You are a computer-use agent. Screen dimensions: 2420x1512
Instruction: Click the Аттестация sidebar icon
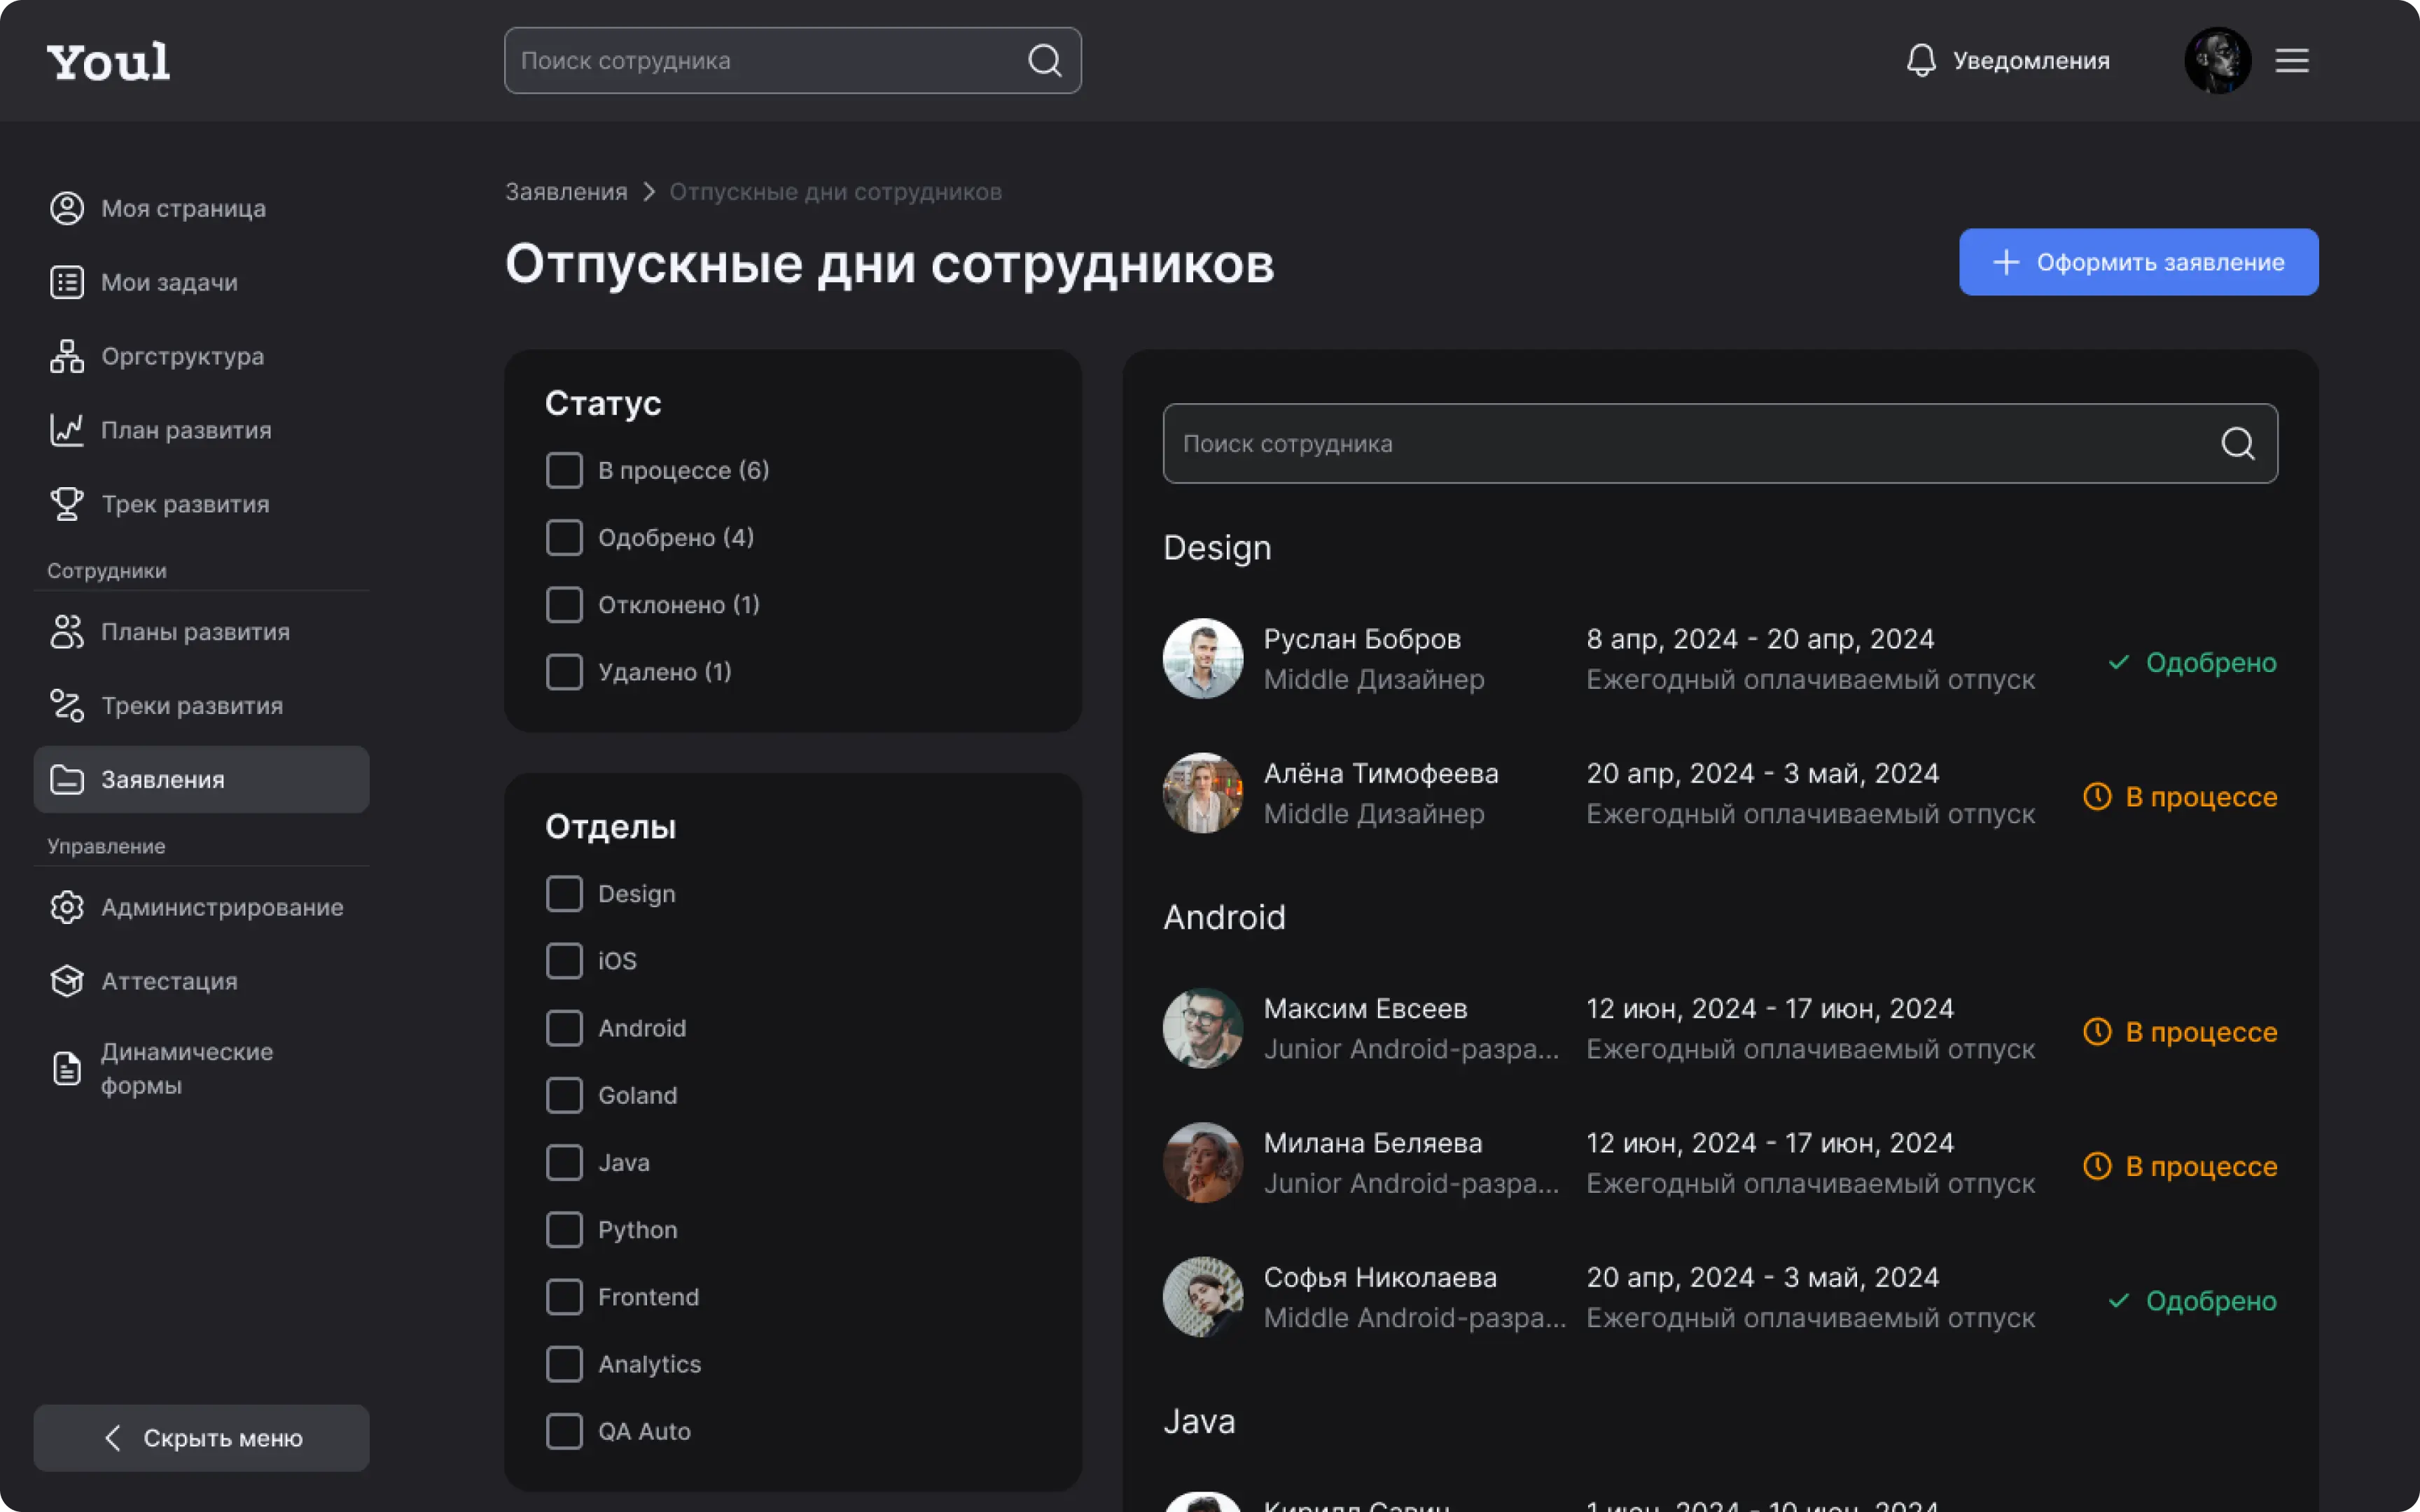click(67, 979)
